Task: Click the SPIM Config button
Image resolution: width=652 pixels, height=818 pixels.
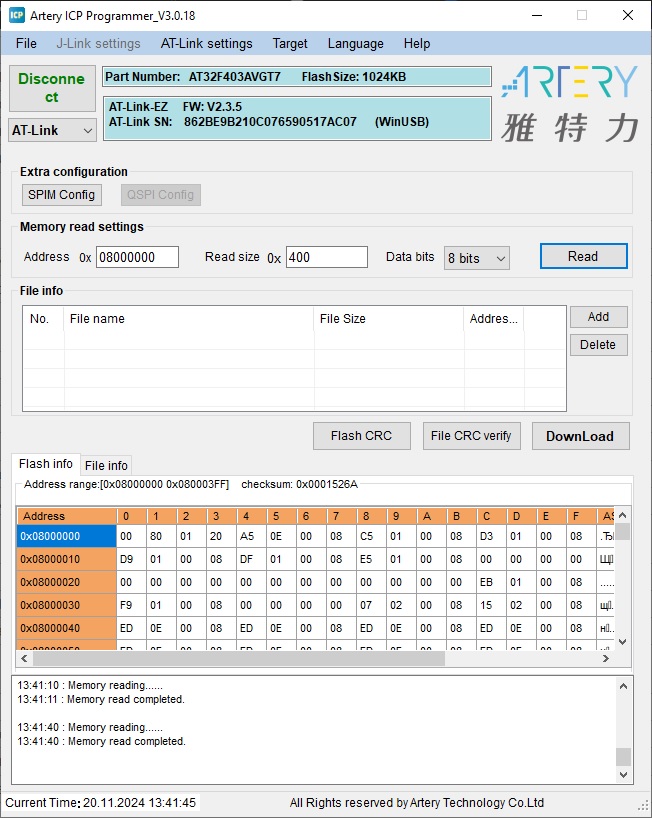Action: pyautogui.click(x=62, y=195)
